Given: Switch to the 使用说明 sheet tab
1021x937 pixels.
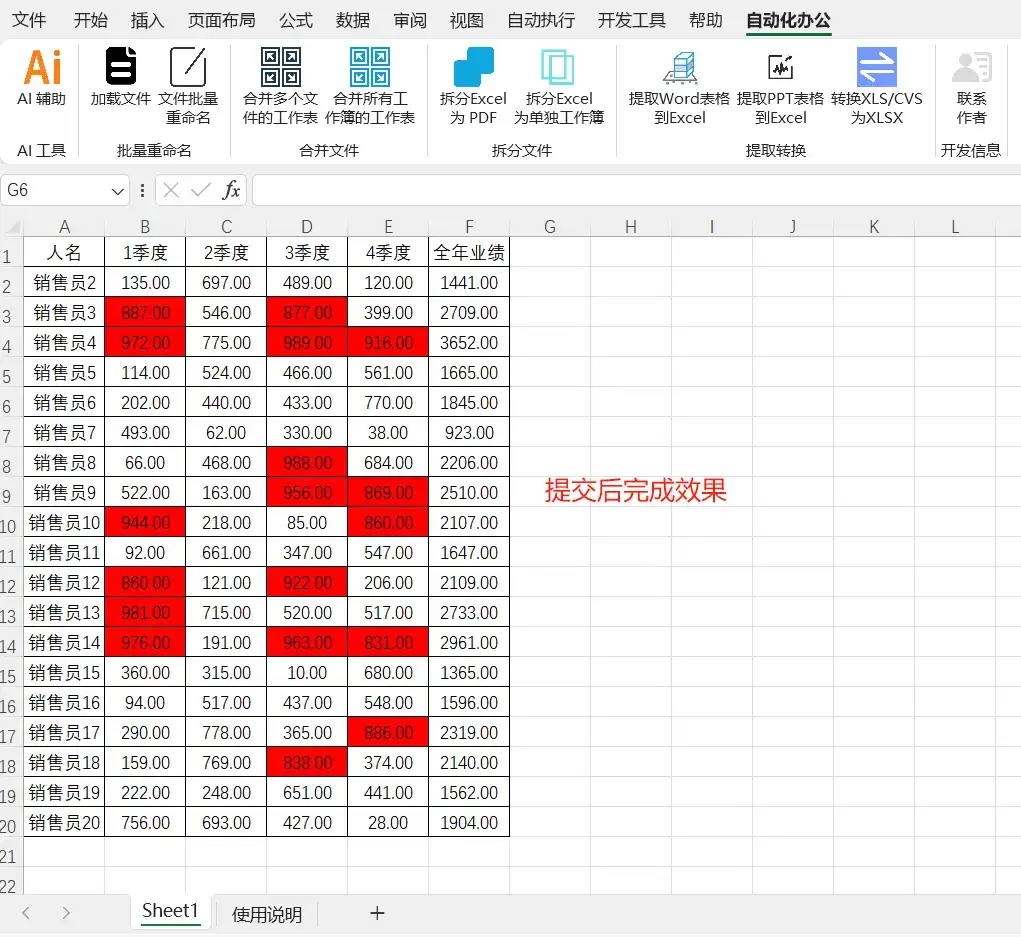Looking at the screenshot, I should tap(265, 913).
